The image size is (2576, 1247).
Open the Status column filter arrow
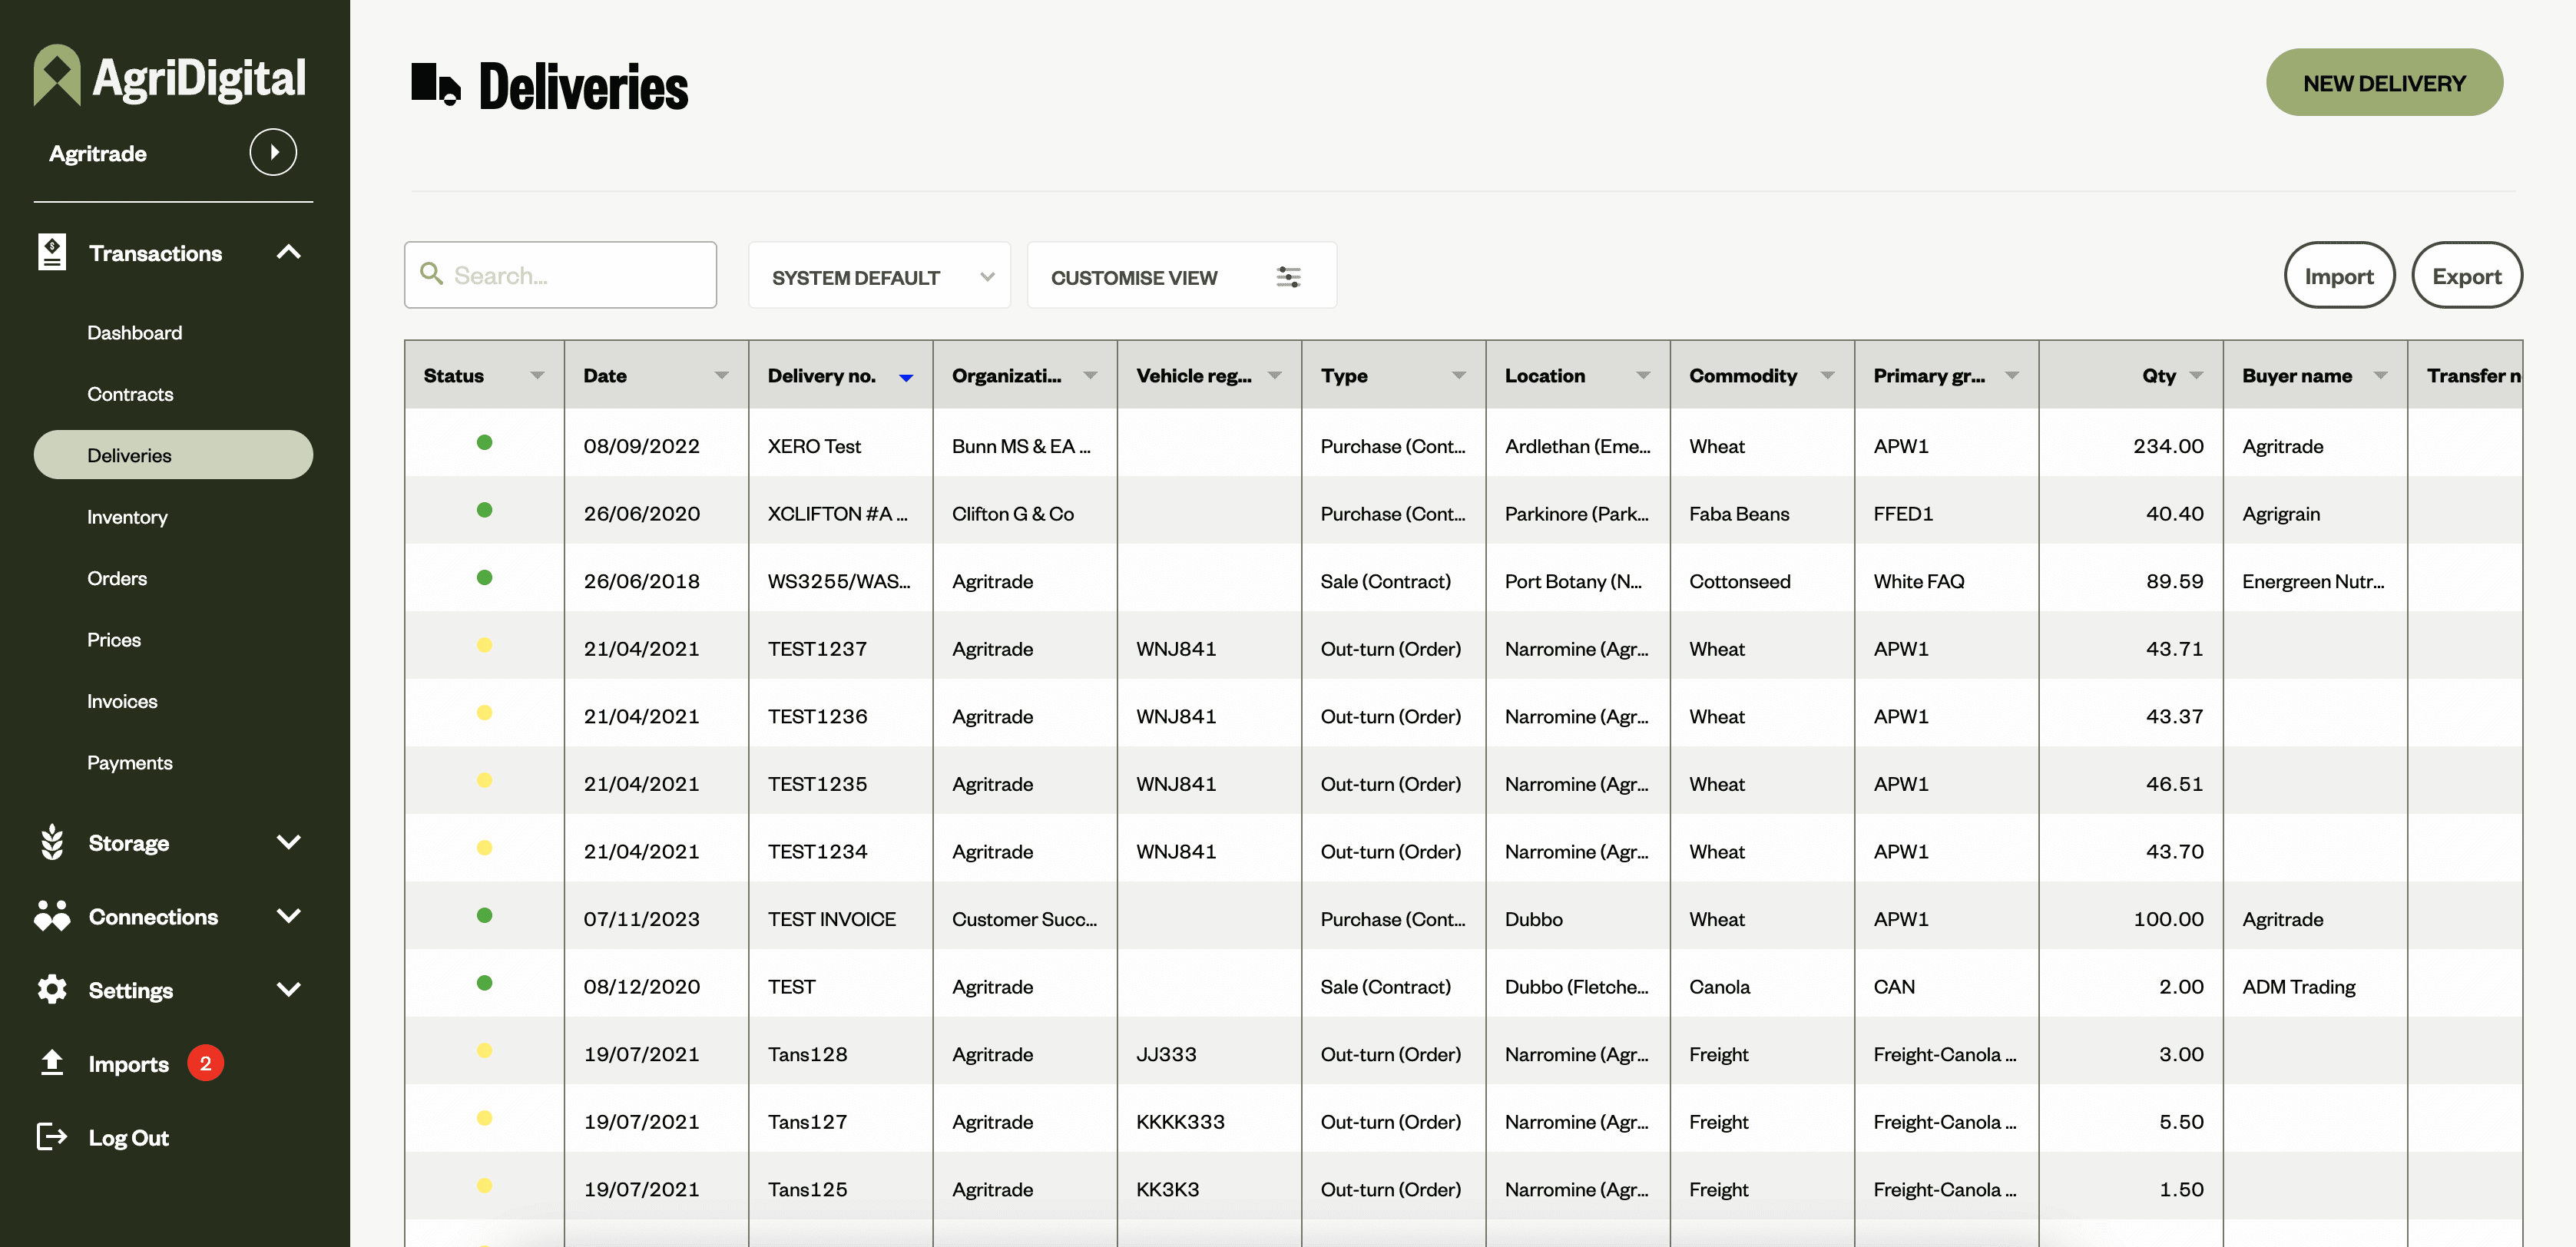click(537, 376)
